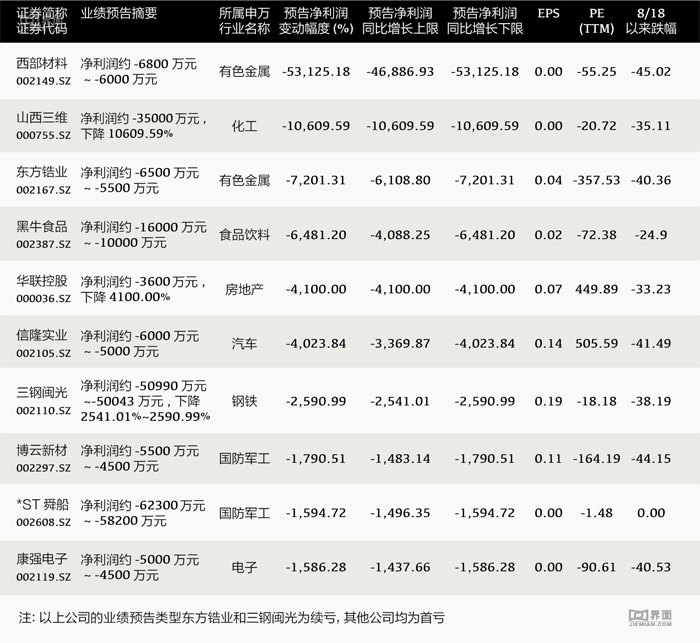Click the 8/18 以来跌幅 column header
The image size is (700, 643).
click(x=651, y=21)
